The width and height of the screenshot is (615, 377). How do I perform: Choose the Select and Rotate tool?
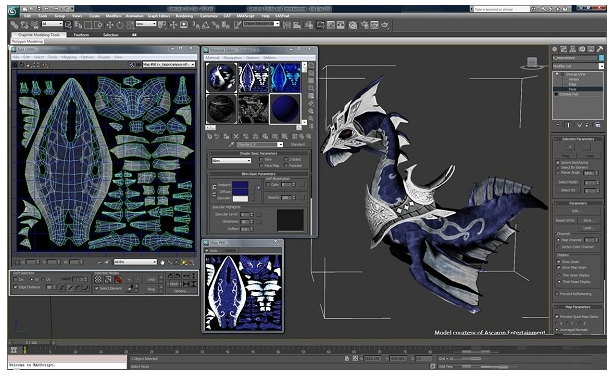(x=119, y=25)
